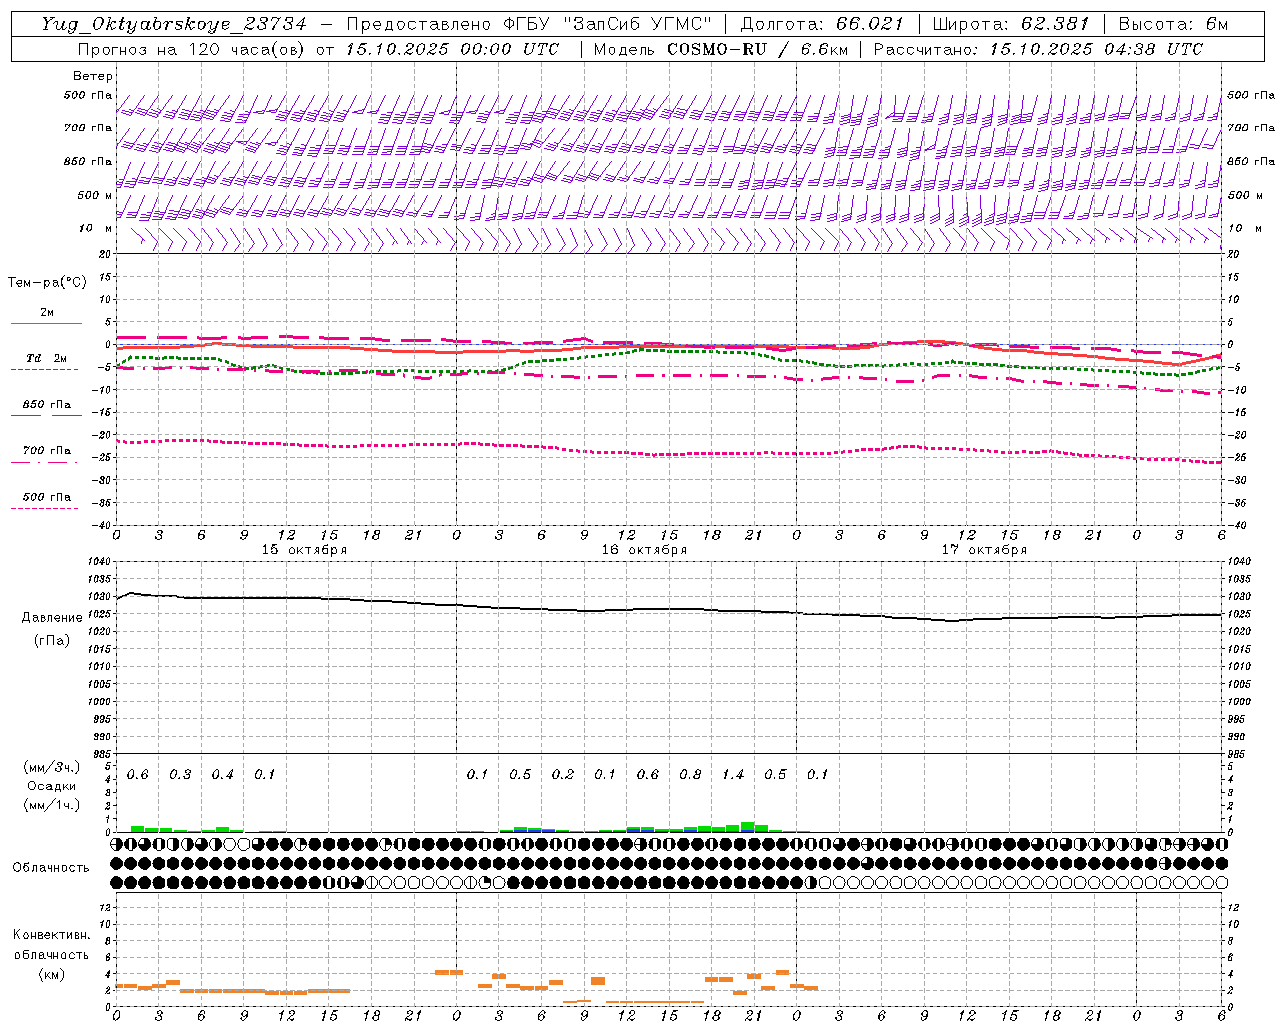Click the 0.2 precipitation amount value
Viewport: 1280px width, 1024px height.
(563, 775)
